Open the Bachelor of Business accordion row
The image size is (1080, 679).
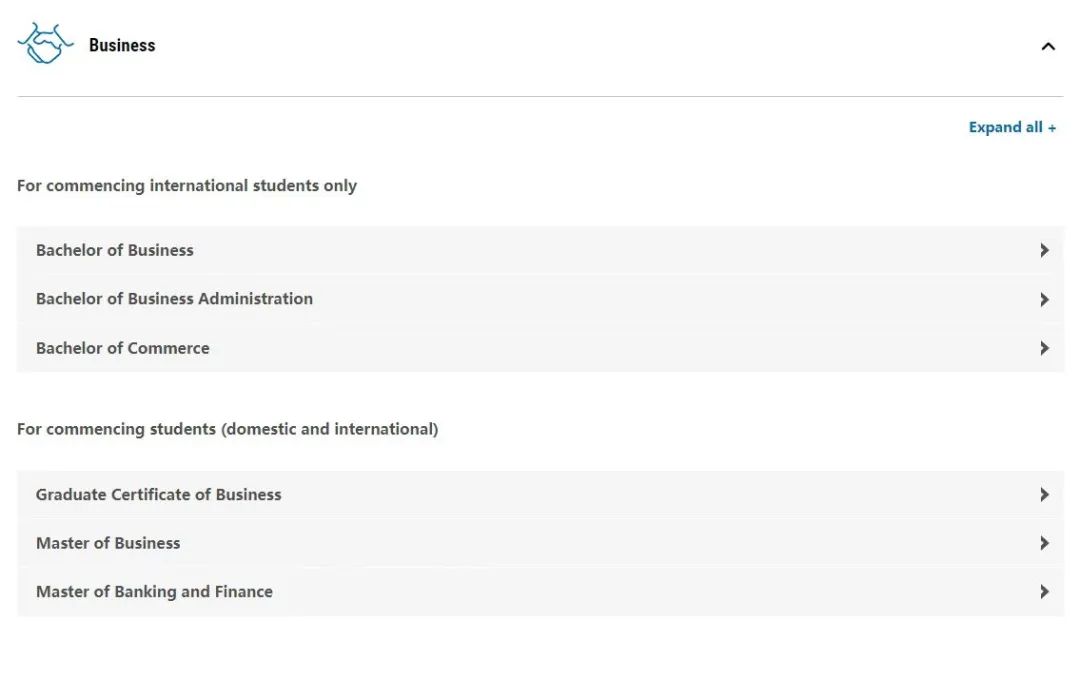pyautogui.click(x=540, y=250)
